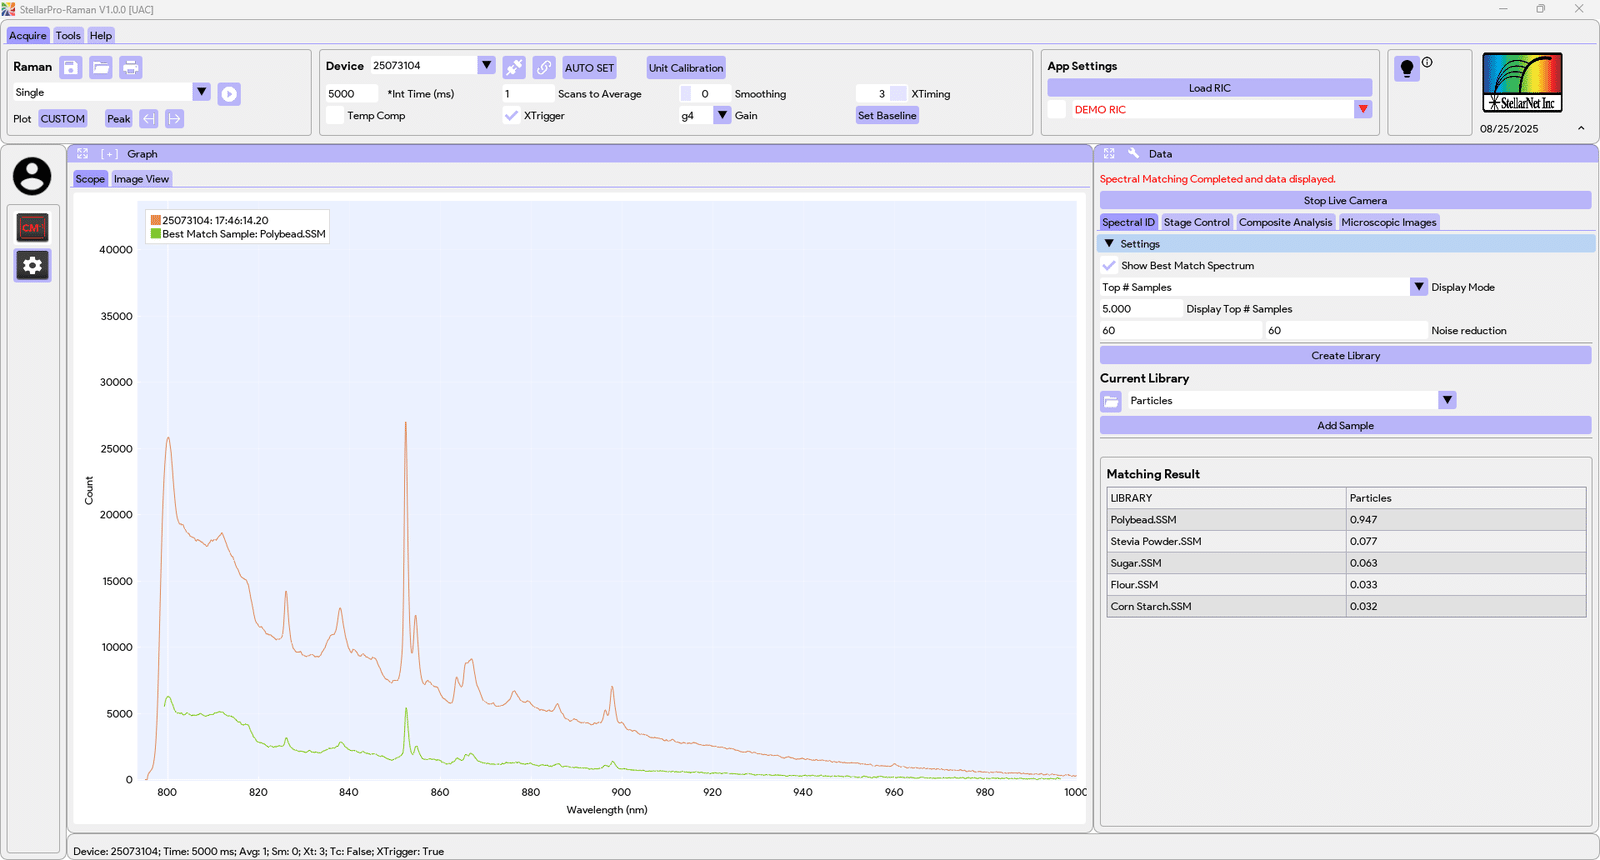Open the gear settings sidebar icon

pyautogui.click(x=32, y=265)
